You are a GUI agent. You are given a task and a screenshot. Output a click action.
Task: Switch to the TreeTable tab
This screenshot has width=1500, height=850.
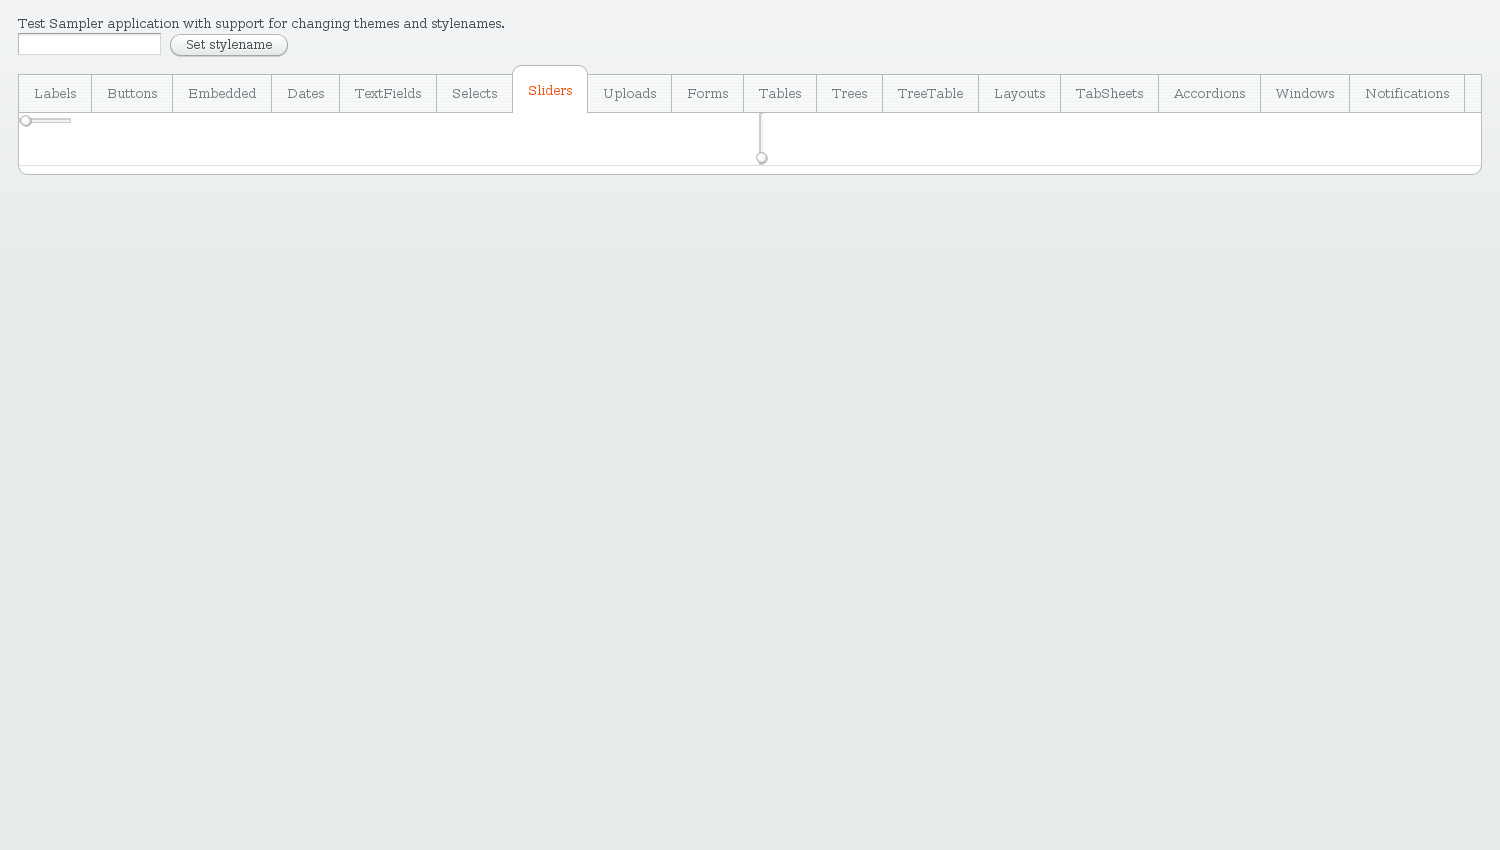(x=931, y=93)
